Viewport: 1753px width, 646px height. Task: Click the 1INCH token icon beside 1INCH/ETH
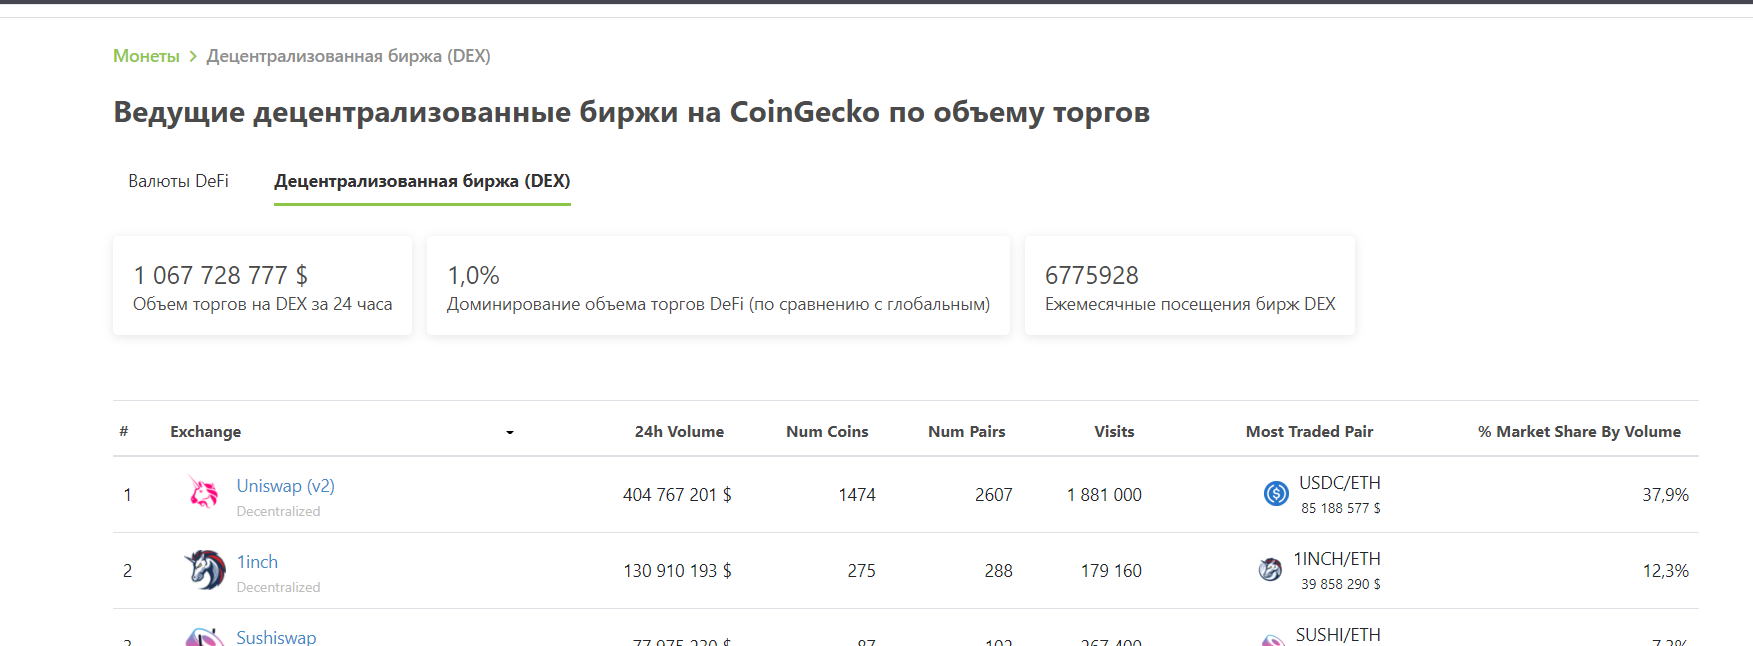tap(1270, 570)
